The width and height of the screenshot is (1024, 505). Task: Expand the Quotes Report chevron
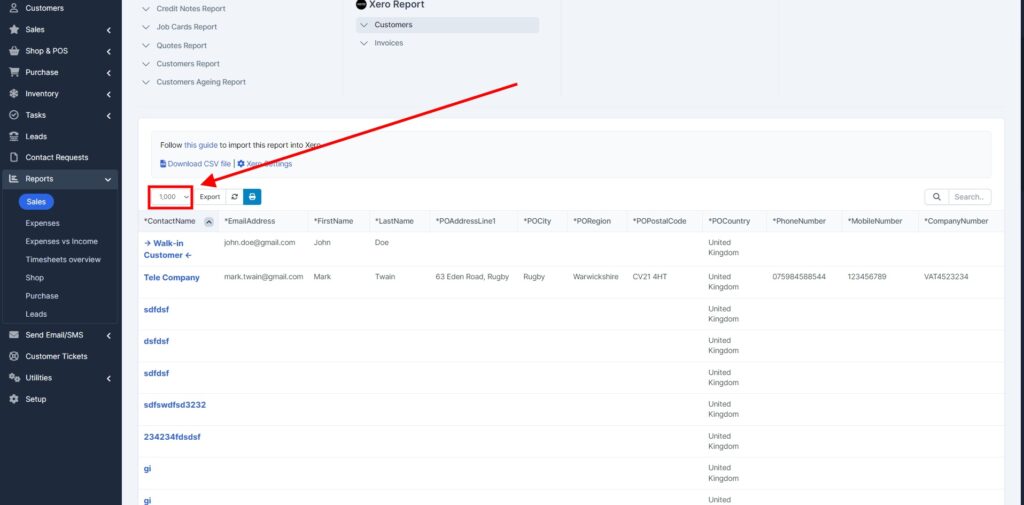coord(146,46)
